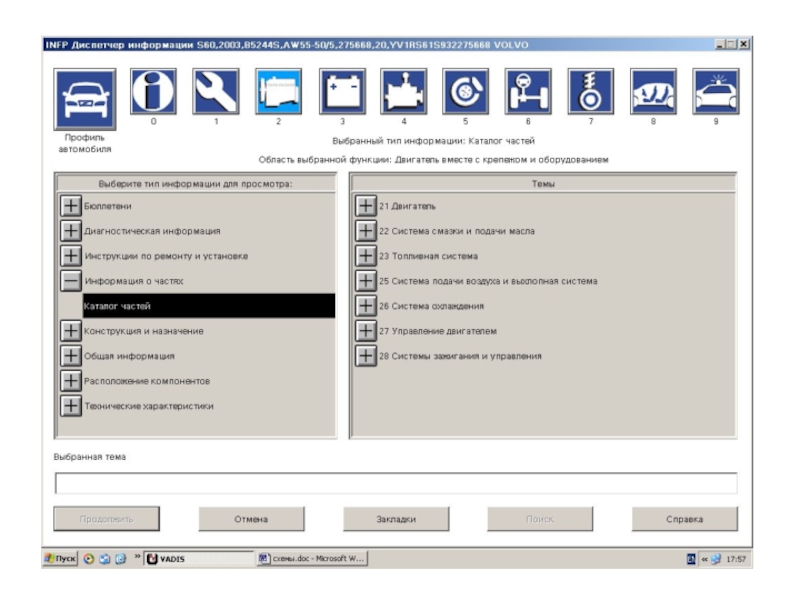Open Справка help
The height and width of the screenshot is (600, 800).
[x=685, y=519]
